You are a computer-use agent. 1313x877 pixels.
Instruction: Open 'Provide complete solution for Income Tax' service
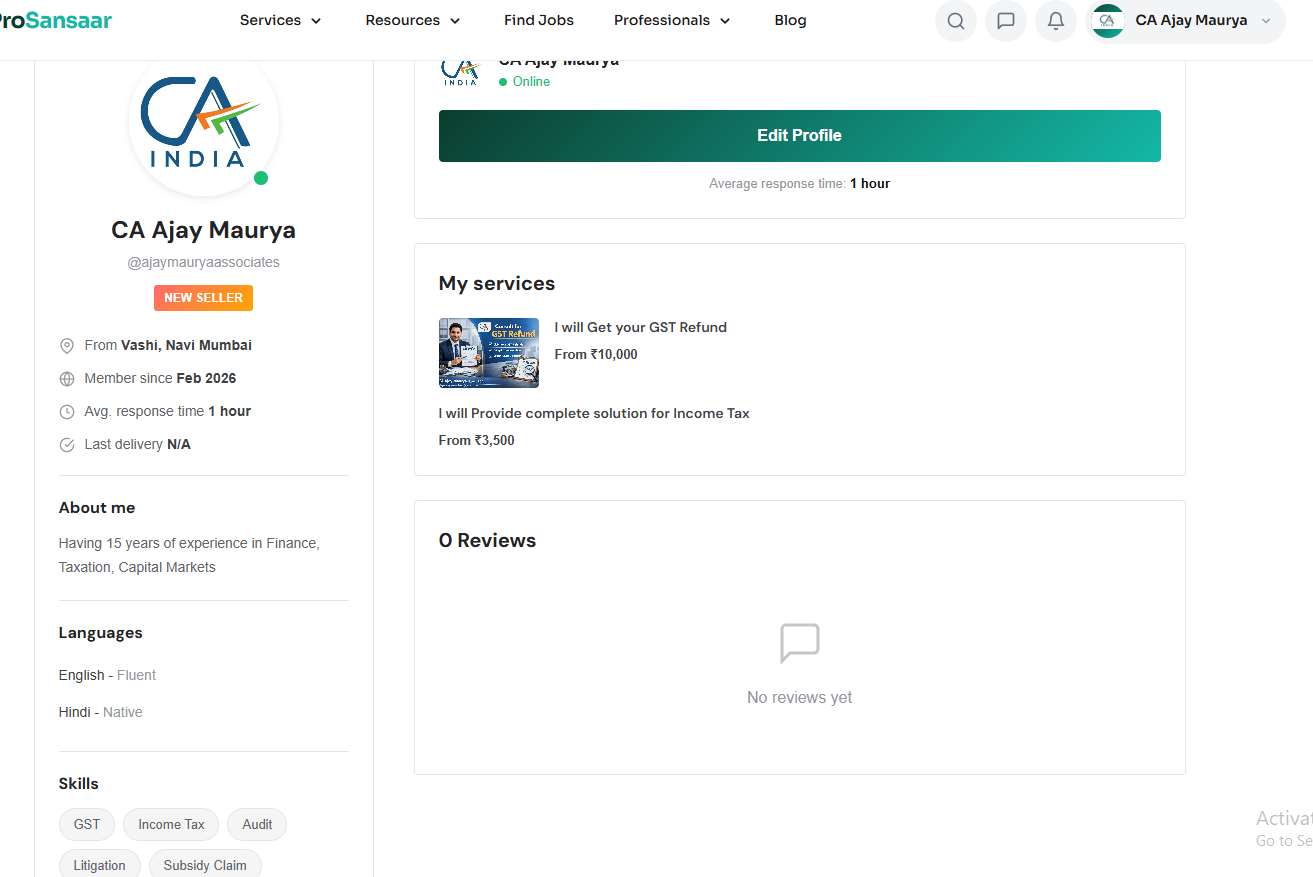coord(594,413)
